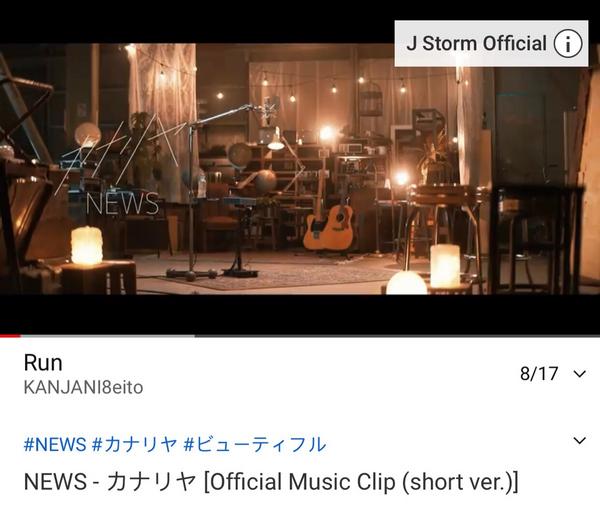Expand the playlist with the 8/17 chevron
Screen dimensions: 600x509
[580, 374]
